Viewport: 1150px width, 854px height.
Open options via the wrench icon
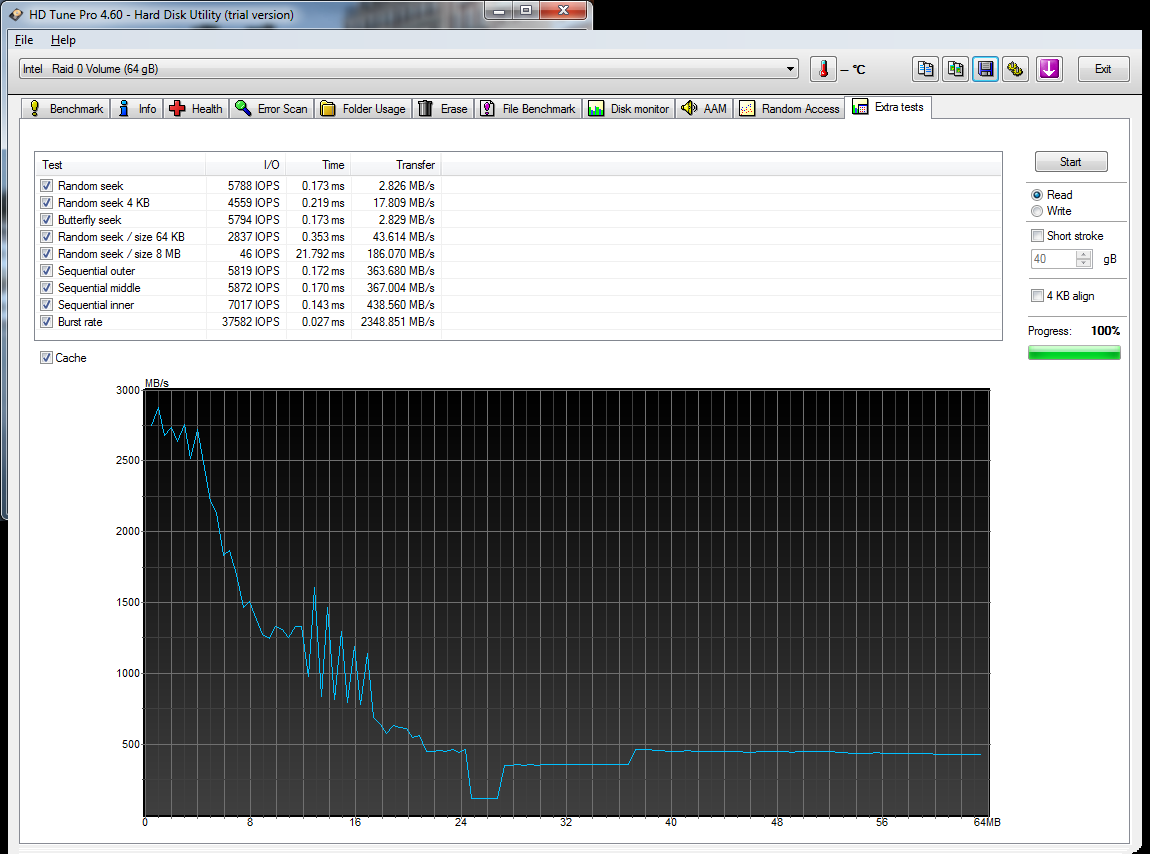[1016, 69]
